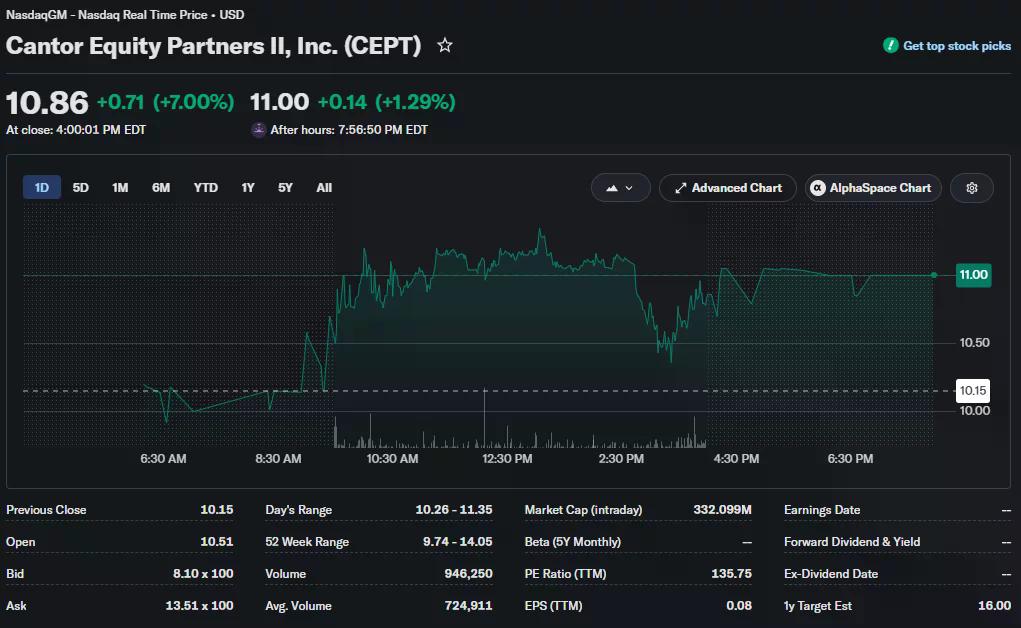Click the 10.15 previous close chart label
This screenshot has height=628, width=1021.
973,391
